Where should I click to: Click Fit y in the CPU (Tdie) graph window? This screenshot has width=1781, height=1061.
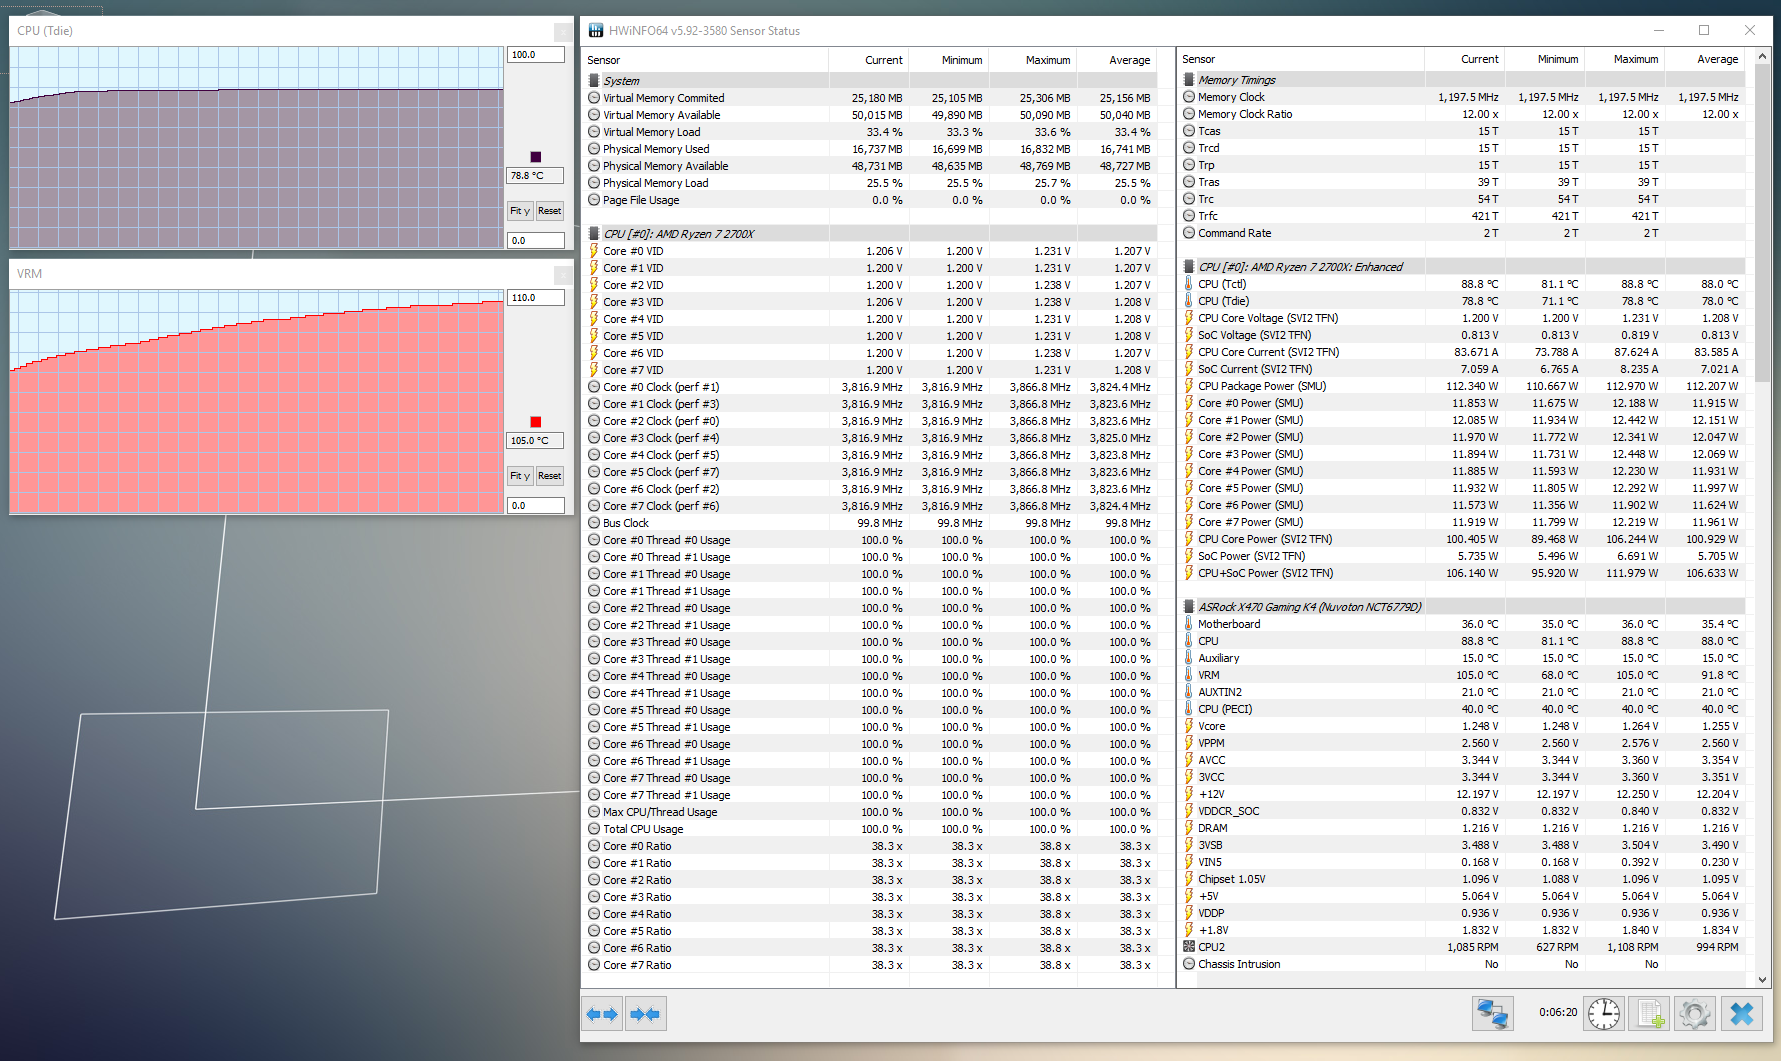click(x=520, y=211)
